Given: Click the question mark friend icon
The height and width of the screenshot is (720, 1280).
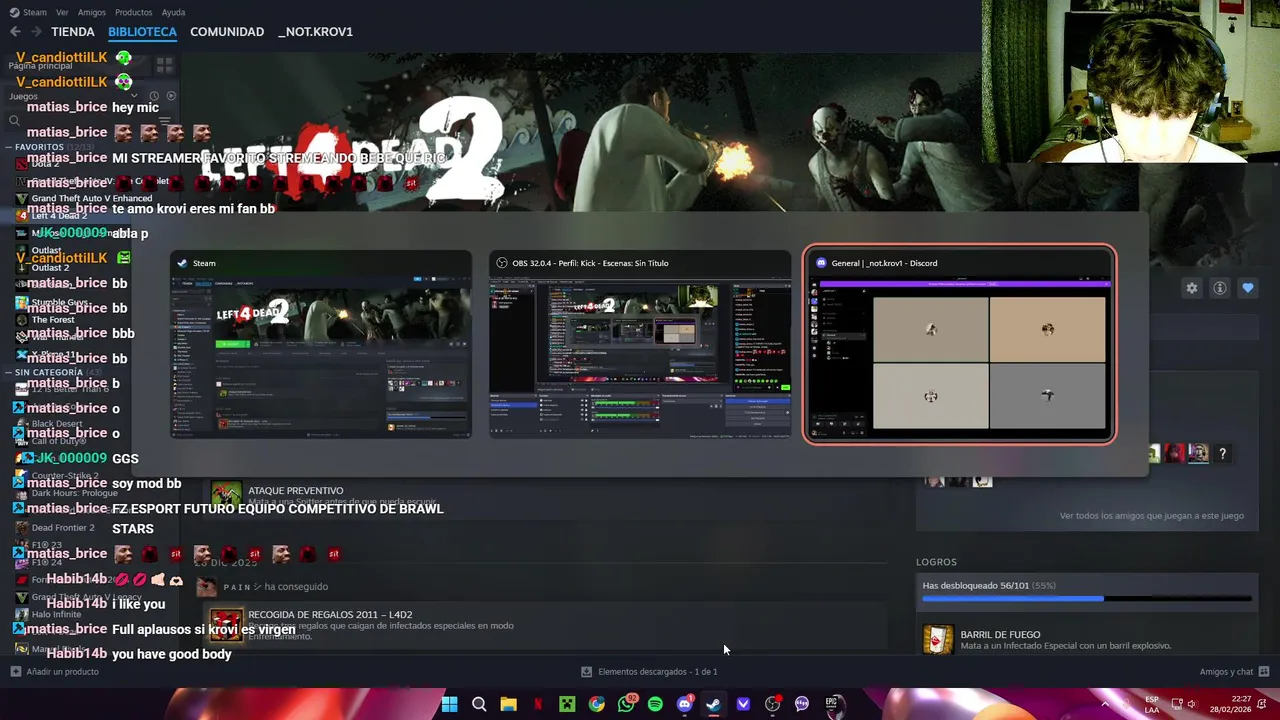Looking at the screenshot, I should tap(1221, 454).
